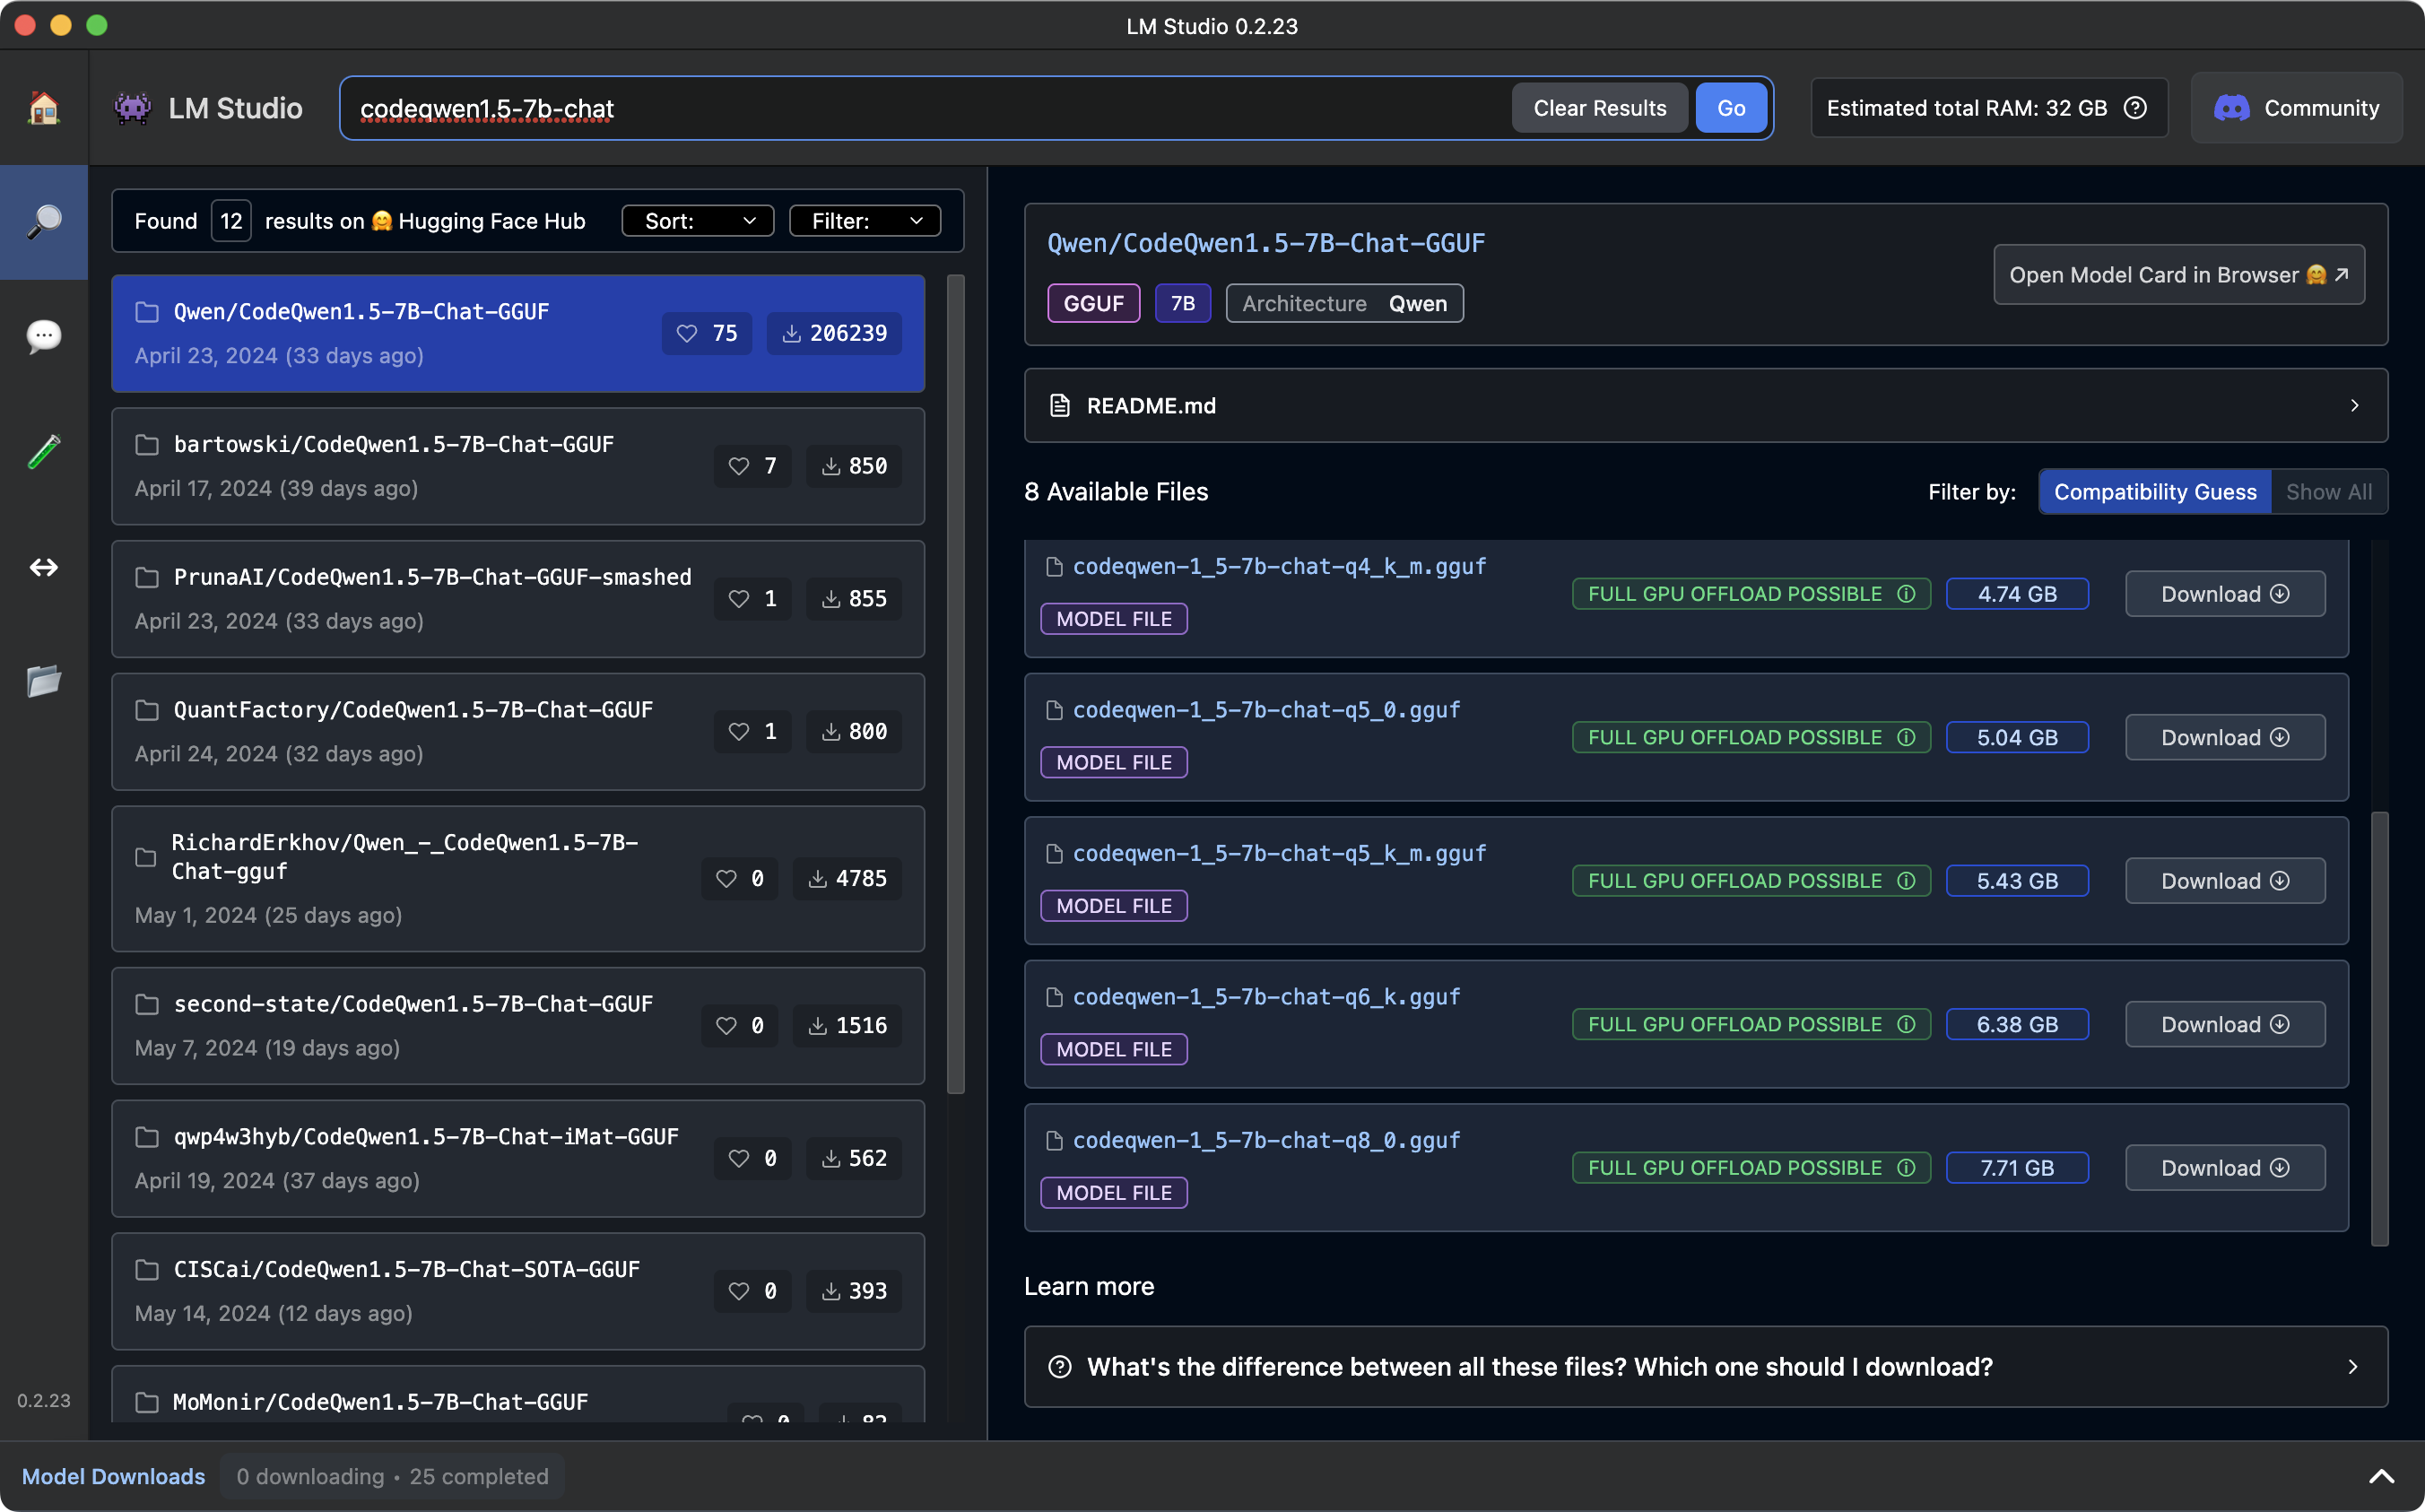Viewport: 2425px width, 1512px height.
Task: Open the Playground pencil icon in sidebar
Action: pyautogui.click(x=43, y=452)
